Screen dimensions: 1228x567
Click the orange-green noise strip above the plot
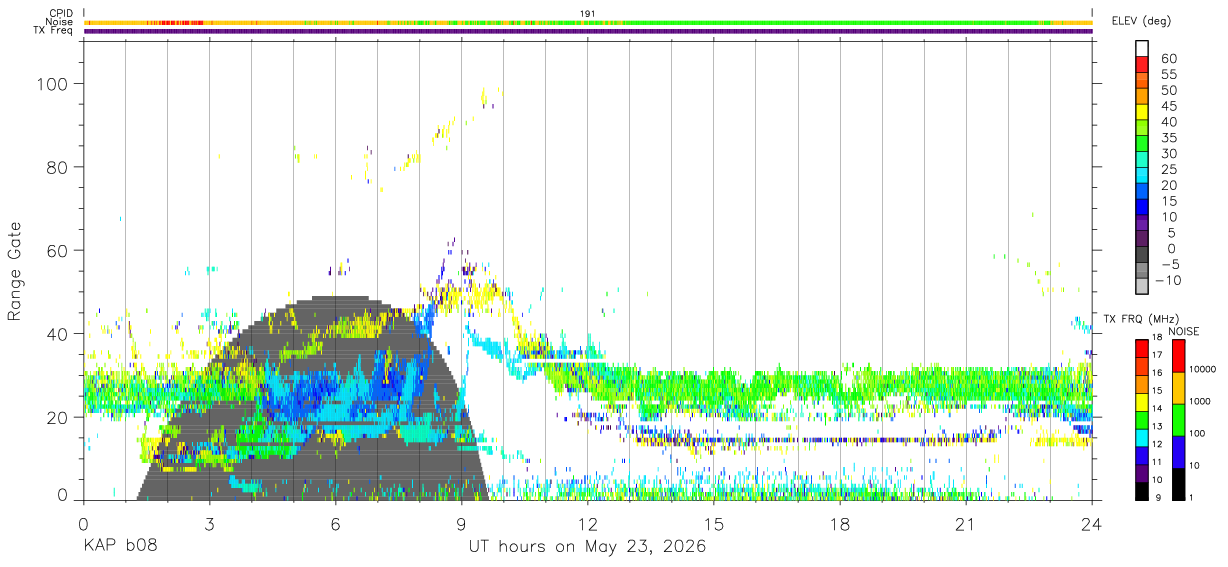[588, 22]
